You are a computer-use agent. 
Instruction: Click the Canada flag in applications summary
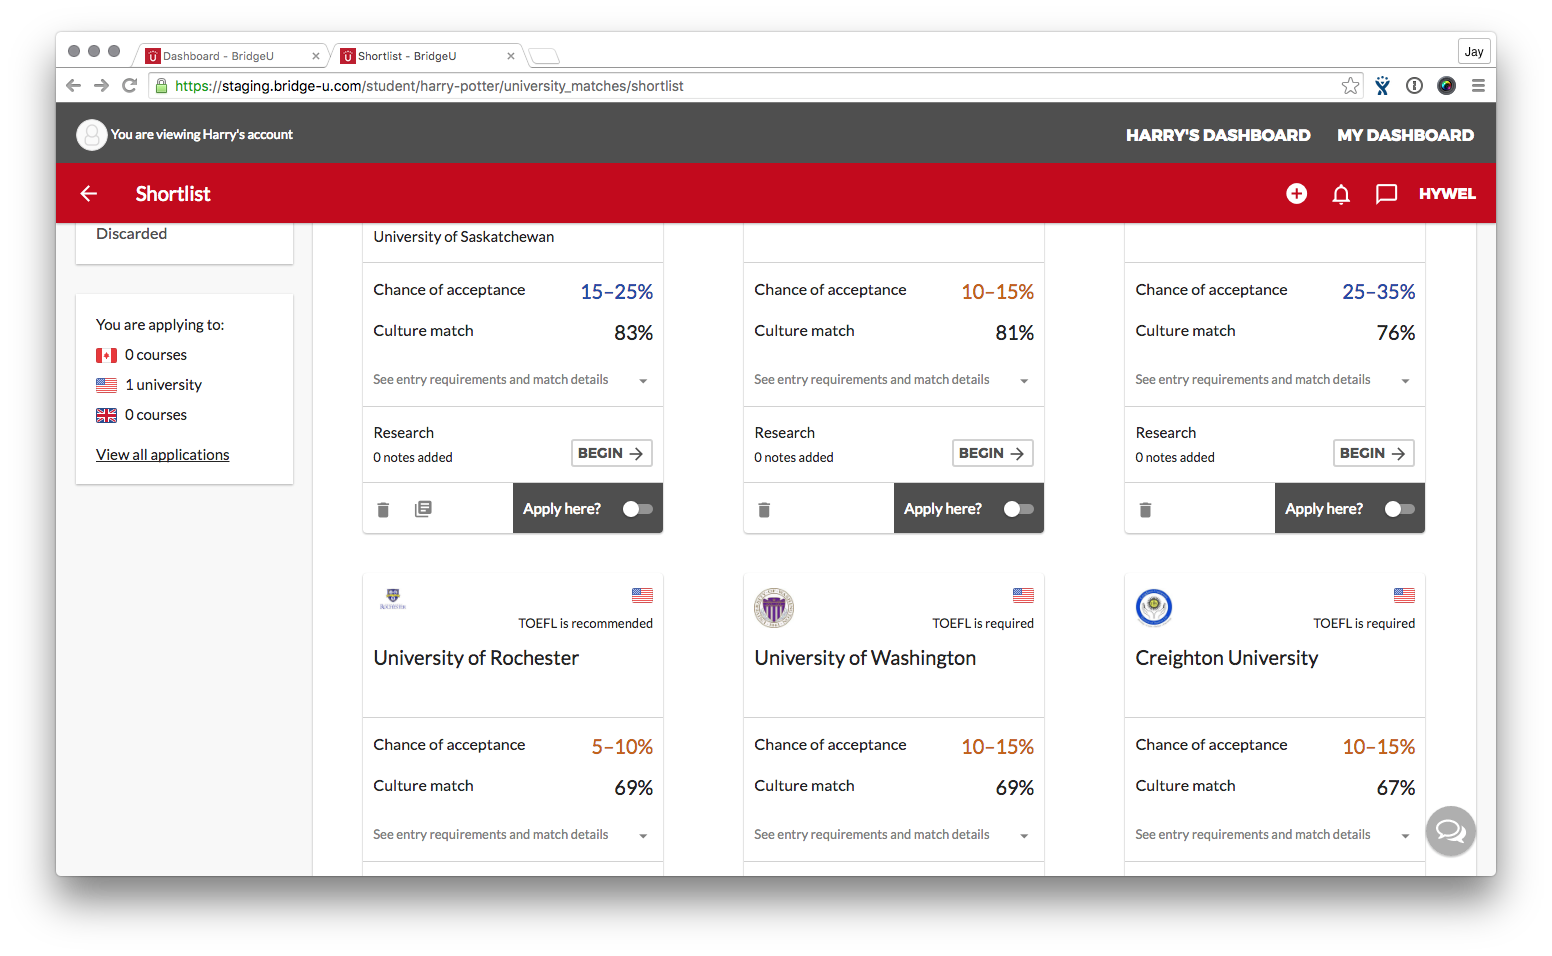tap(106, 355)
